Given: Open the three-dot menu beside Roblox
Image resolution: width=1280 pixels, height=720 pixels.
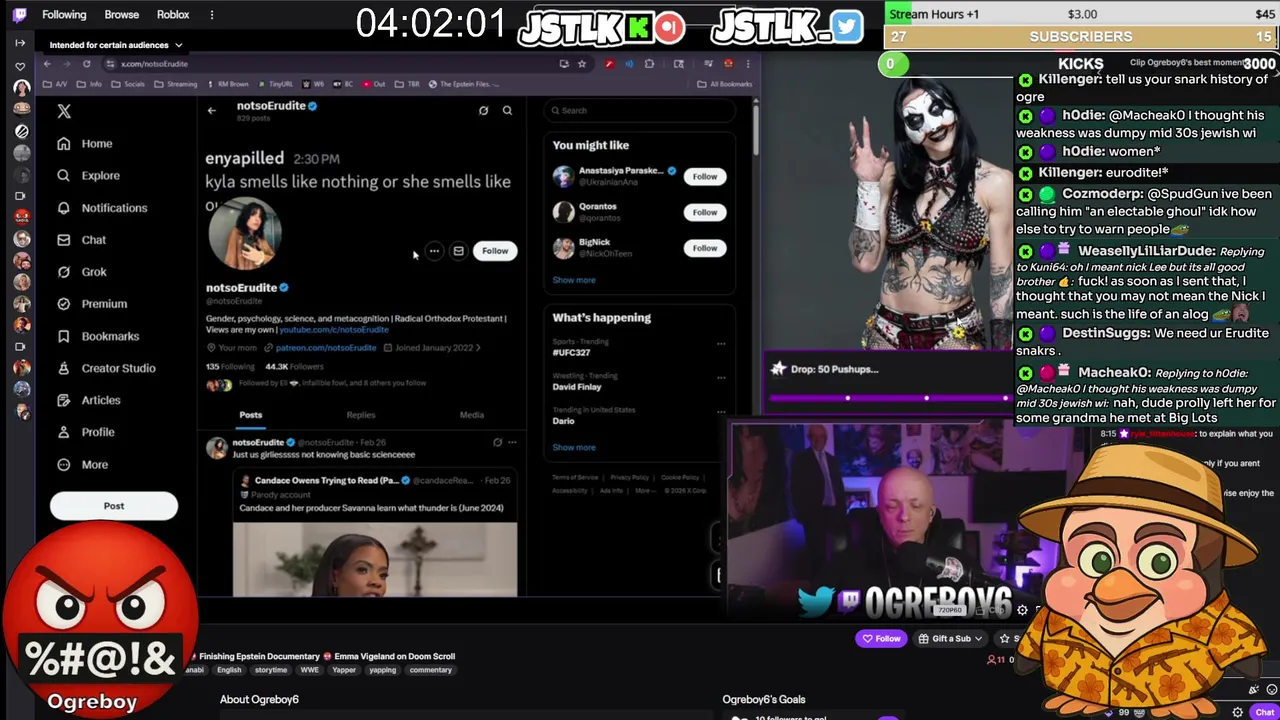Looking at the screenshot, I should coord(211,15).
